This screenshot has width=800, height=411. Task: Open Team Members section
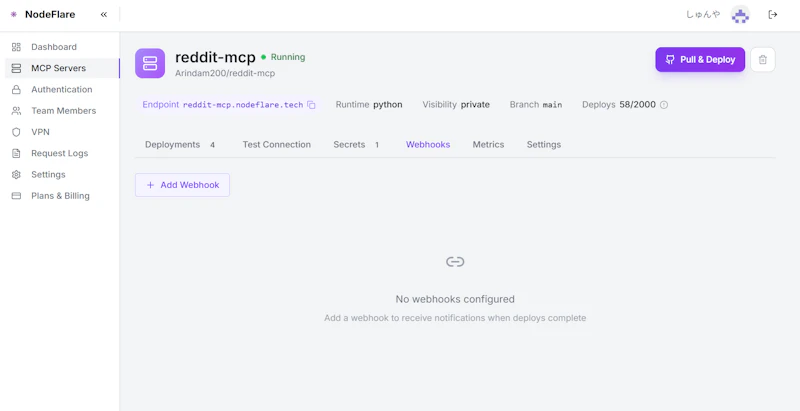coord(62,111)
